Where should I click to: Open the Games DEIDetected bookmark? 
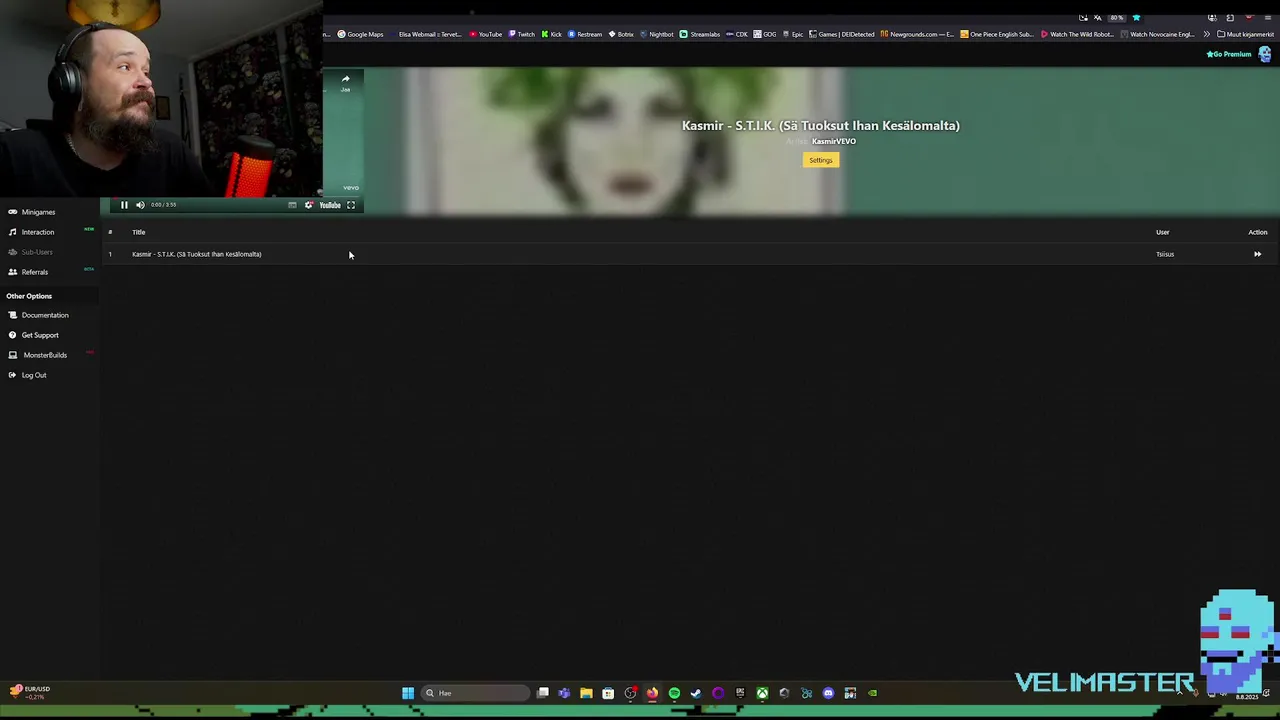[842, 34]
